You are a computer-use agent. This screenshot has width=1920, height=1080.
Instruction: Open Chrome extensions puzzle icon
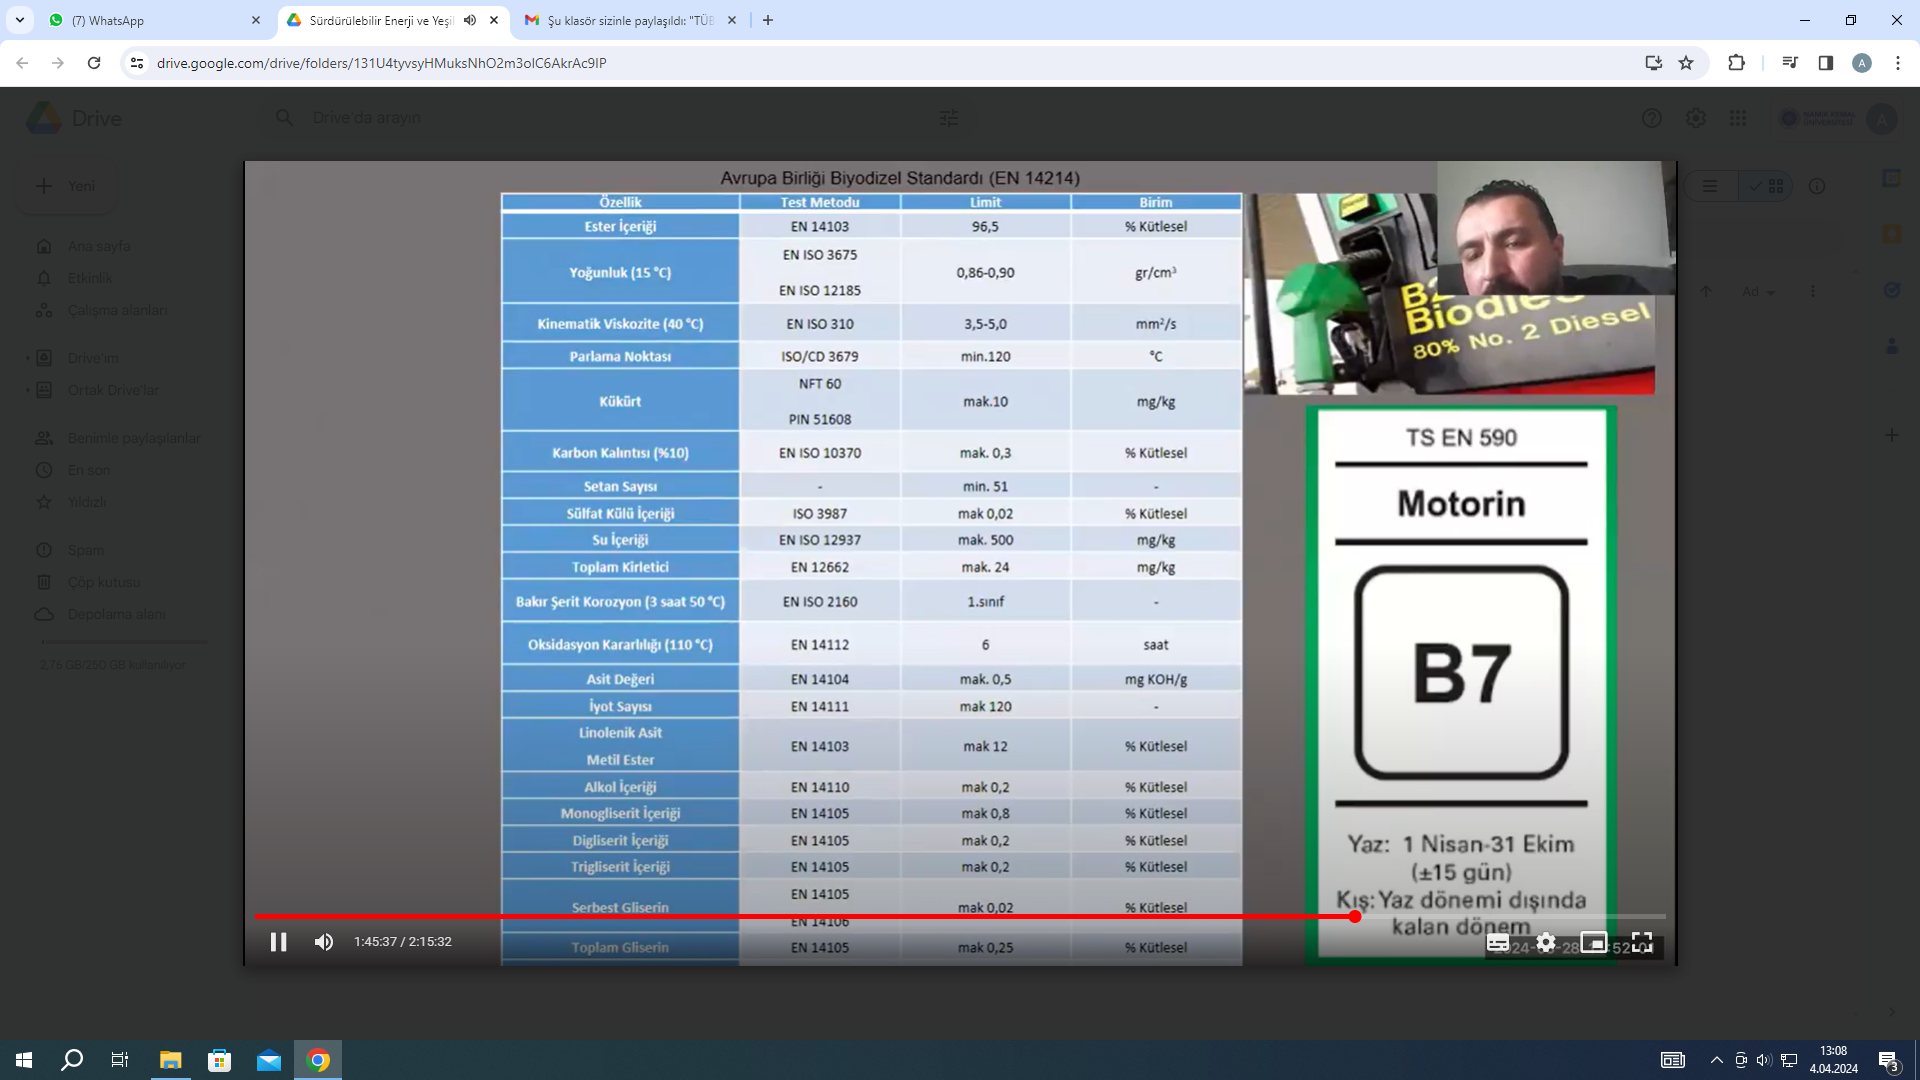point(1736,63)
